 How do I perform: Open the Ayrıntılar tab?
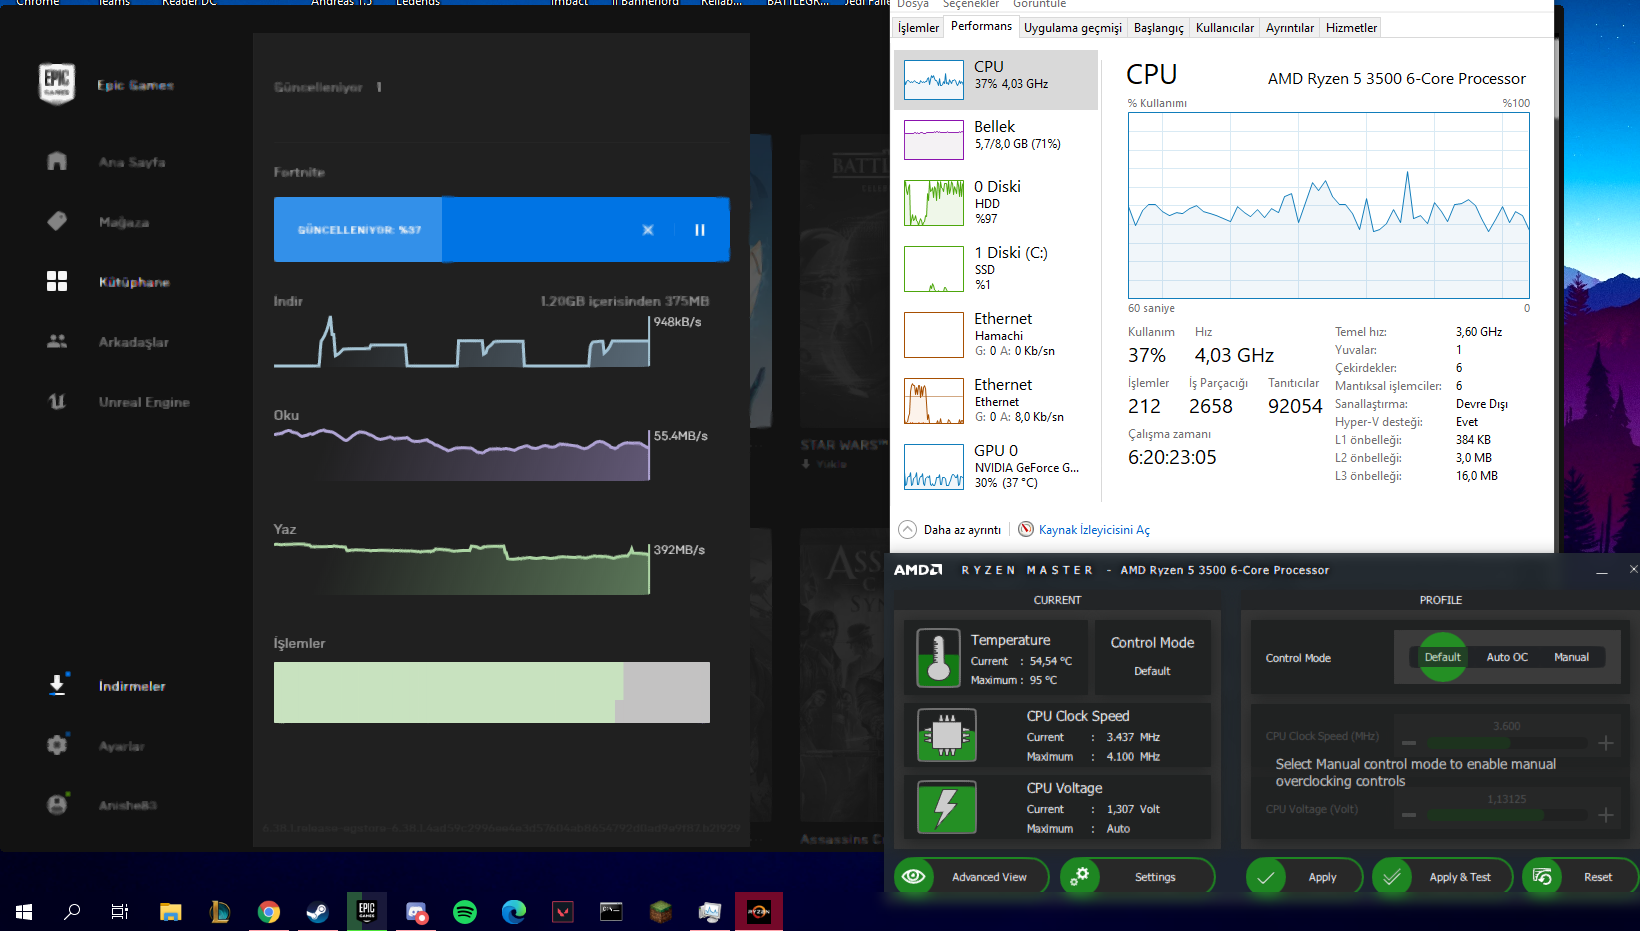pyautogui.click(x=1290, y=28)
